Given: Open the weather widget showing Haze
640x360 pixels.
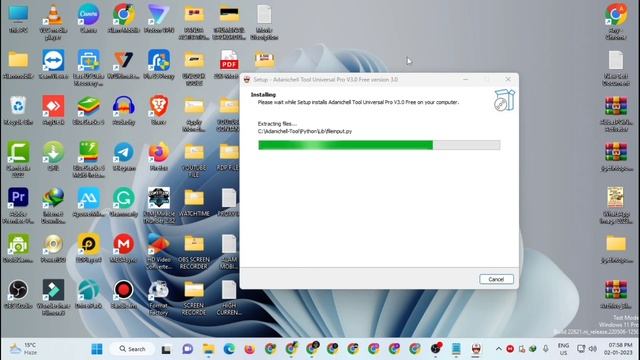Looking at the screenshot, I should pos(24,349).
